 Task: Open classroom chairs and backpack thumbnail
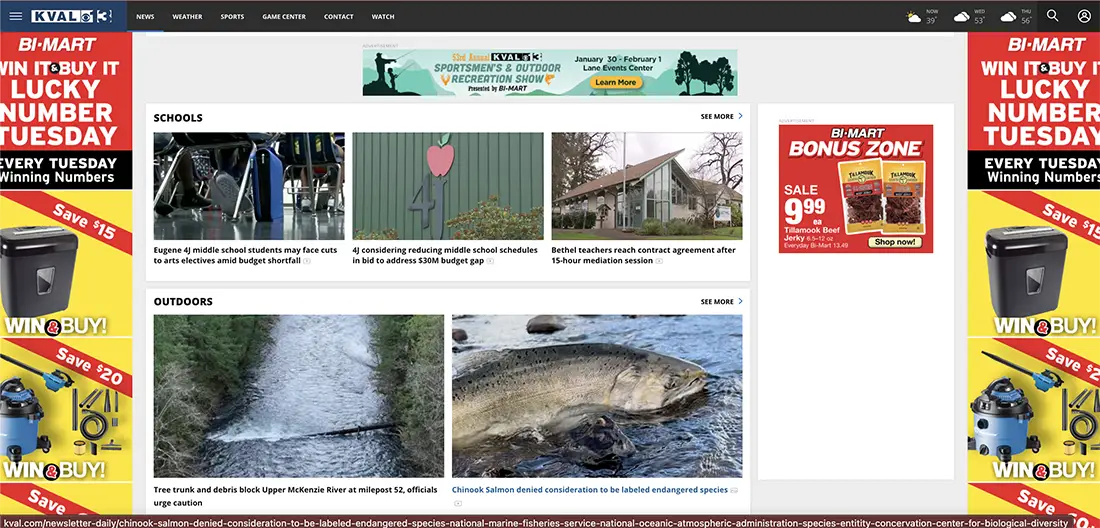(249, 186)
